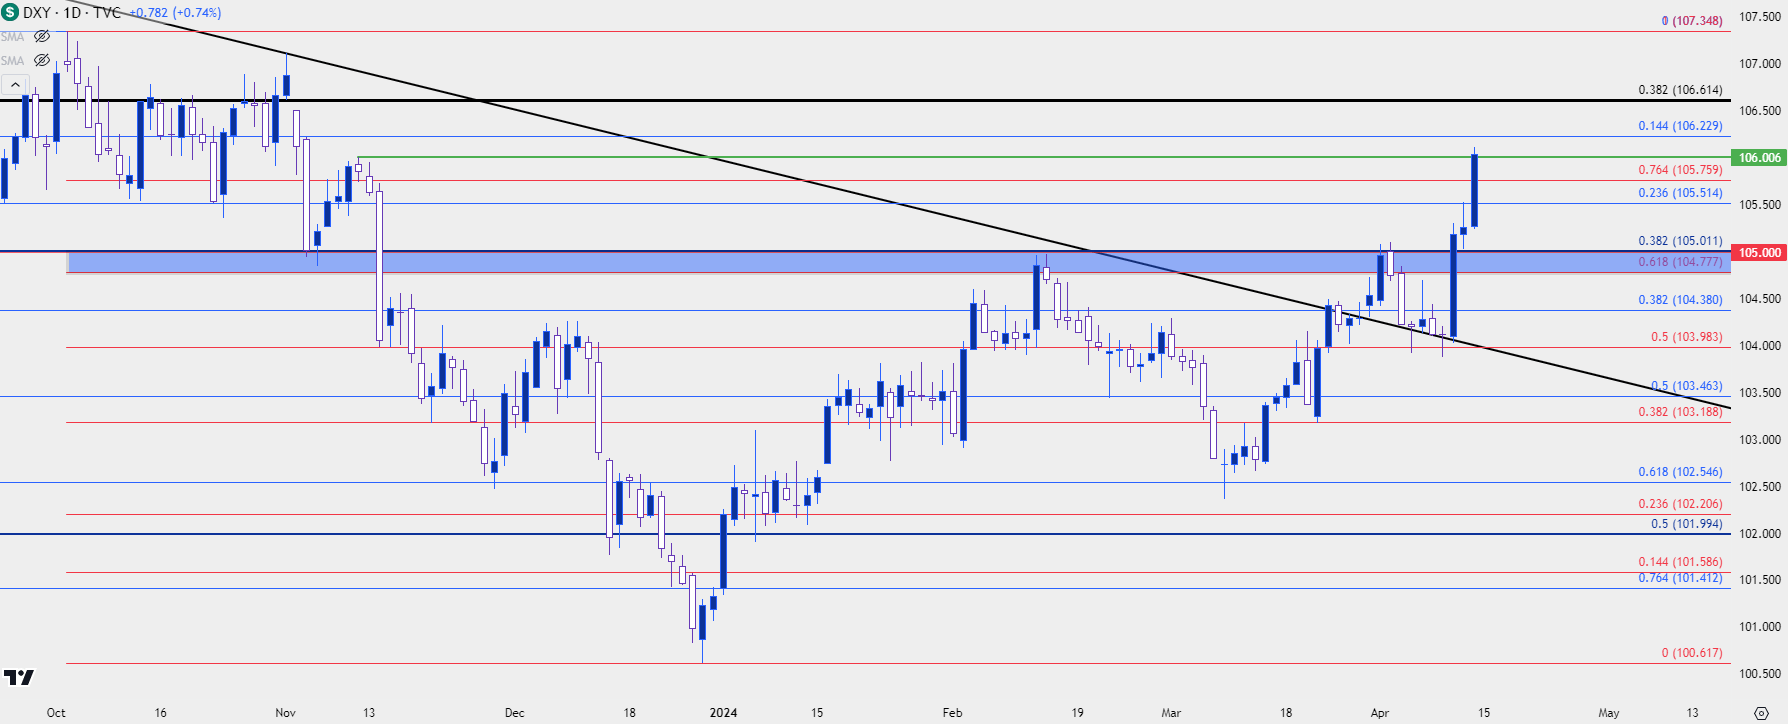Click the 0.5 (103.983) Fibonacci label
Screen dimensions: 1788x724
tap(1687, 337)
